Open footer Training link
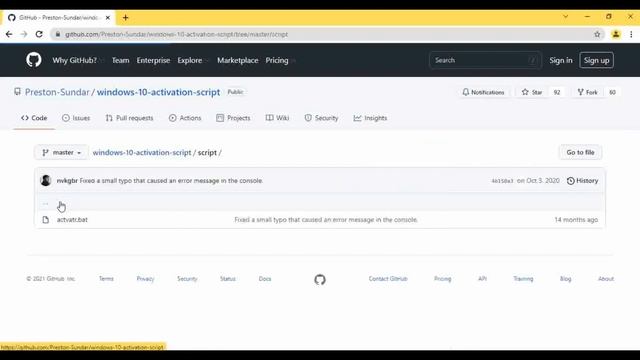The width and height of the screenshot is (640, 360). coord(523,279)
